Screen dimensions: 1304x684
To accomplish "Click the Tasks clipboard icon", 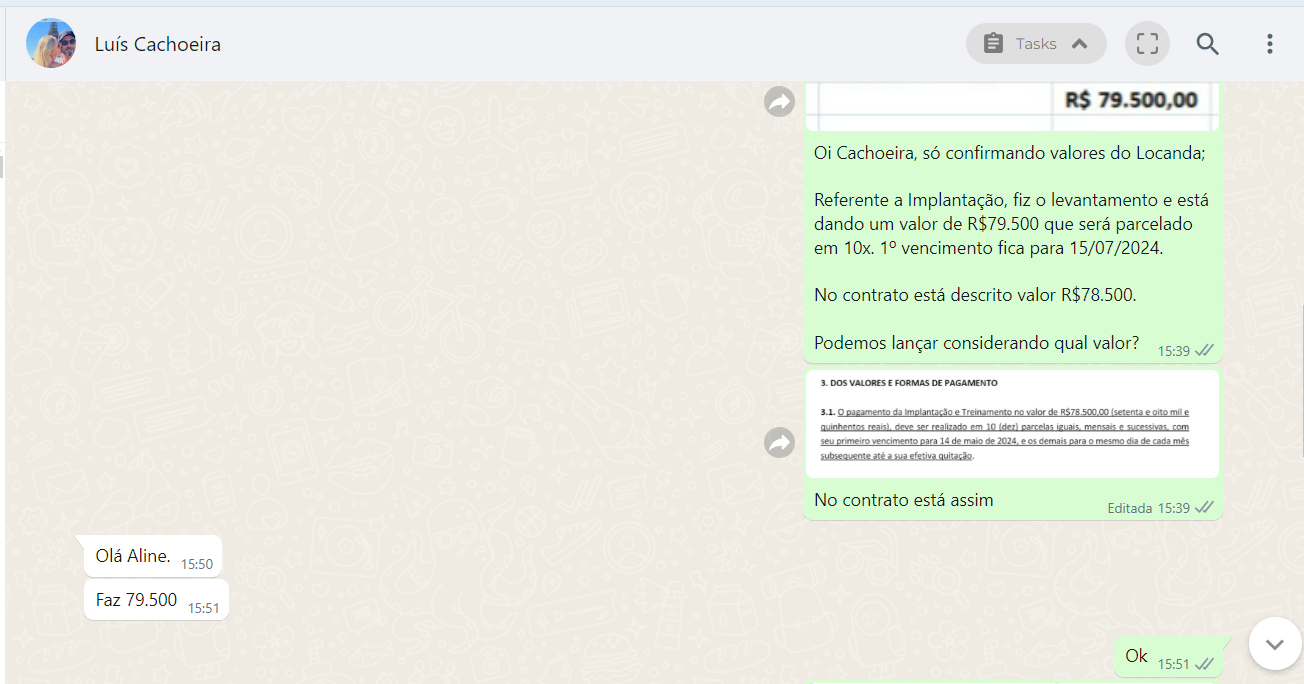I will coord(993,44).
